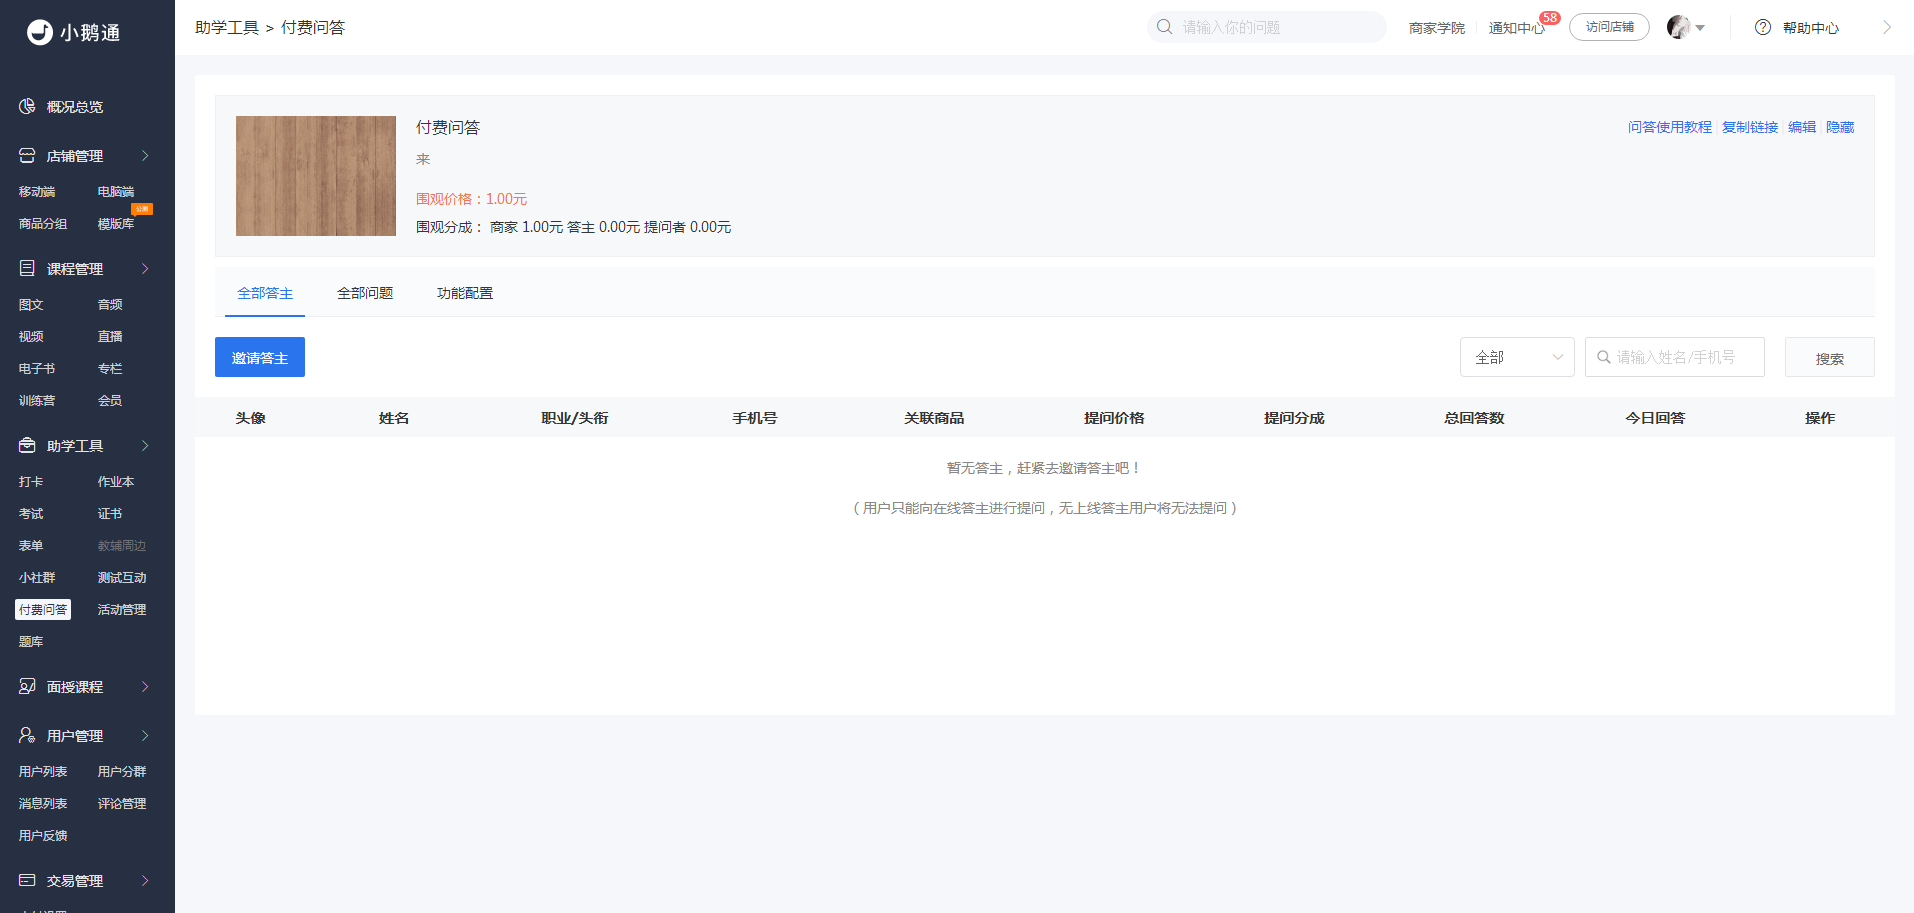Image resolution: width=1914 pixels, height=913 pixels.
Task: Expand the user avatar dropdown arrow
Action: point(1700,28)
